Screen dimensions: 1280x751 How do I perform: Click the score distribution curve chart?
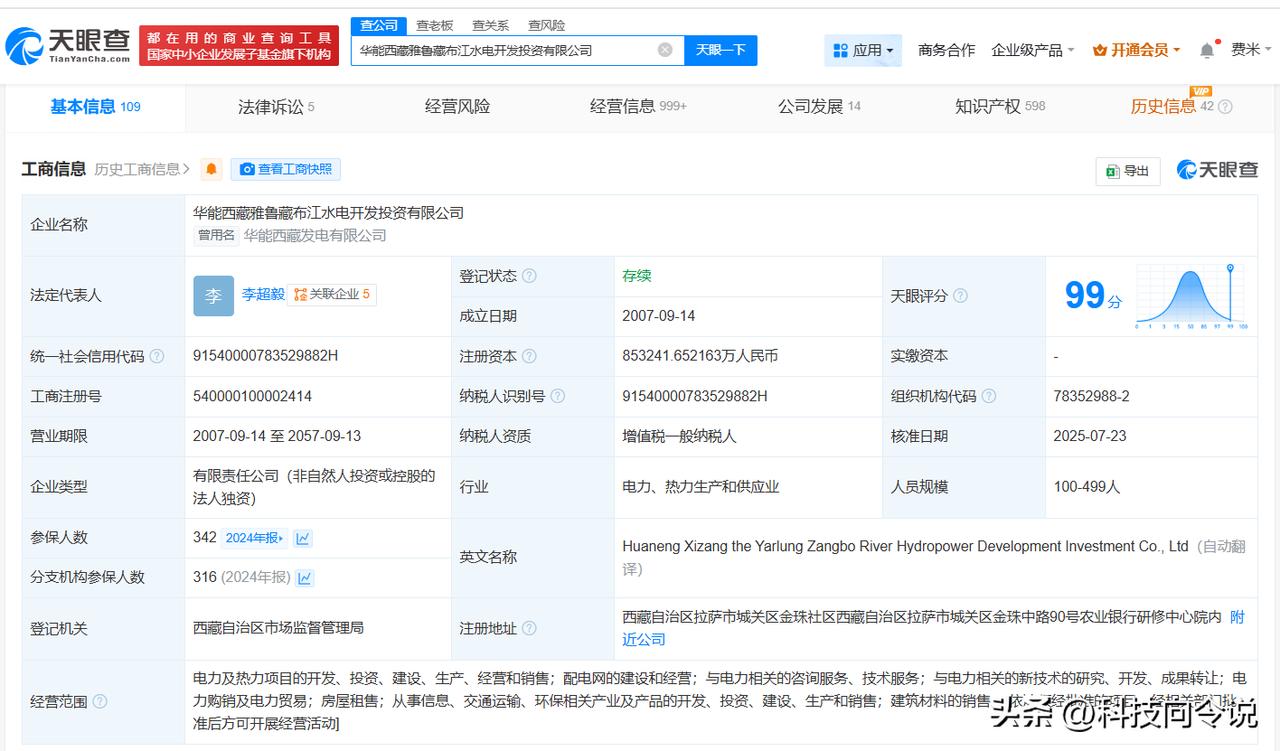point(1191,297)
